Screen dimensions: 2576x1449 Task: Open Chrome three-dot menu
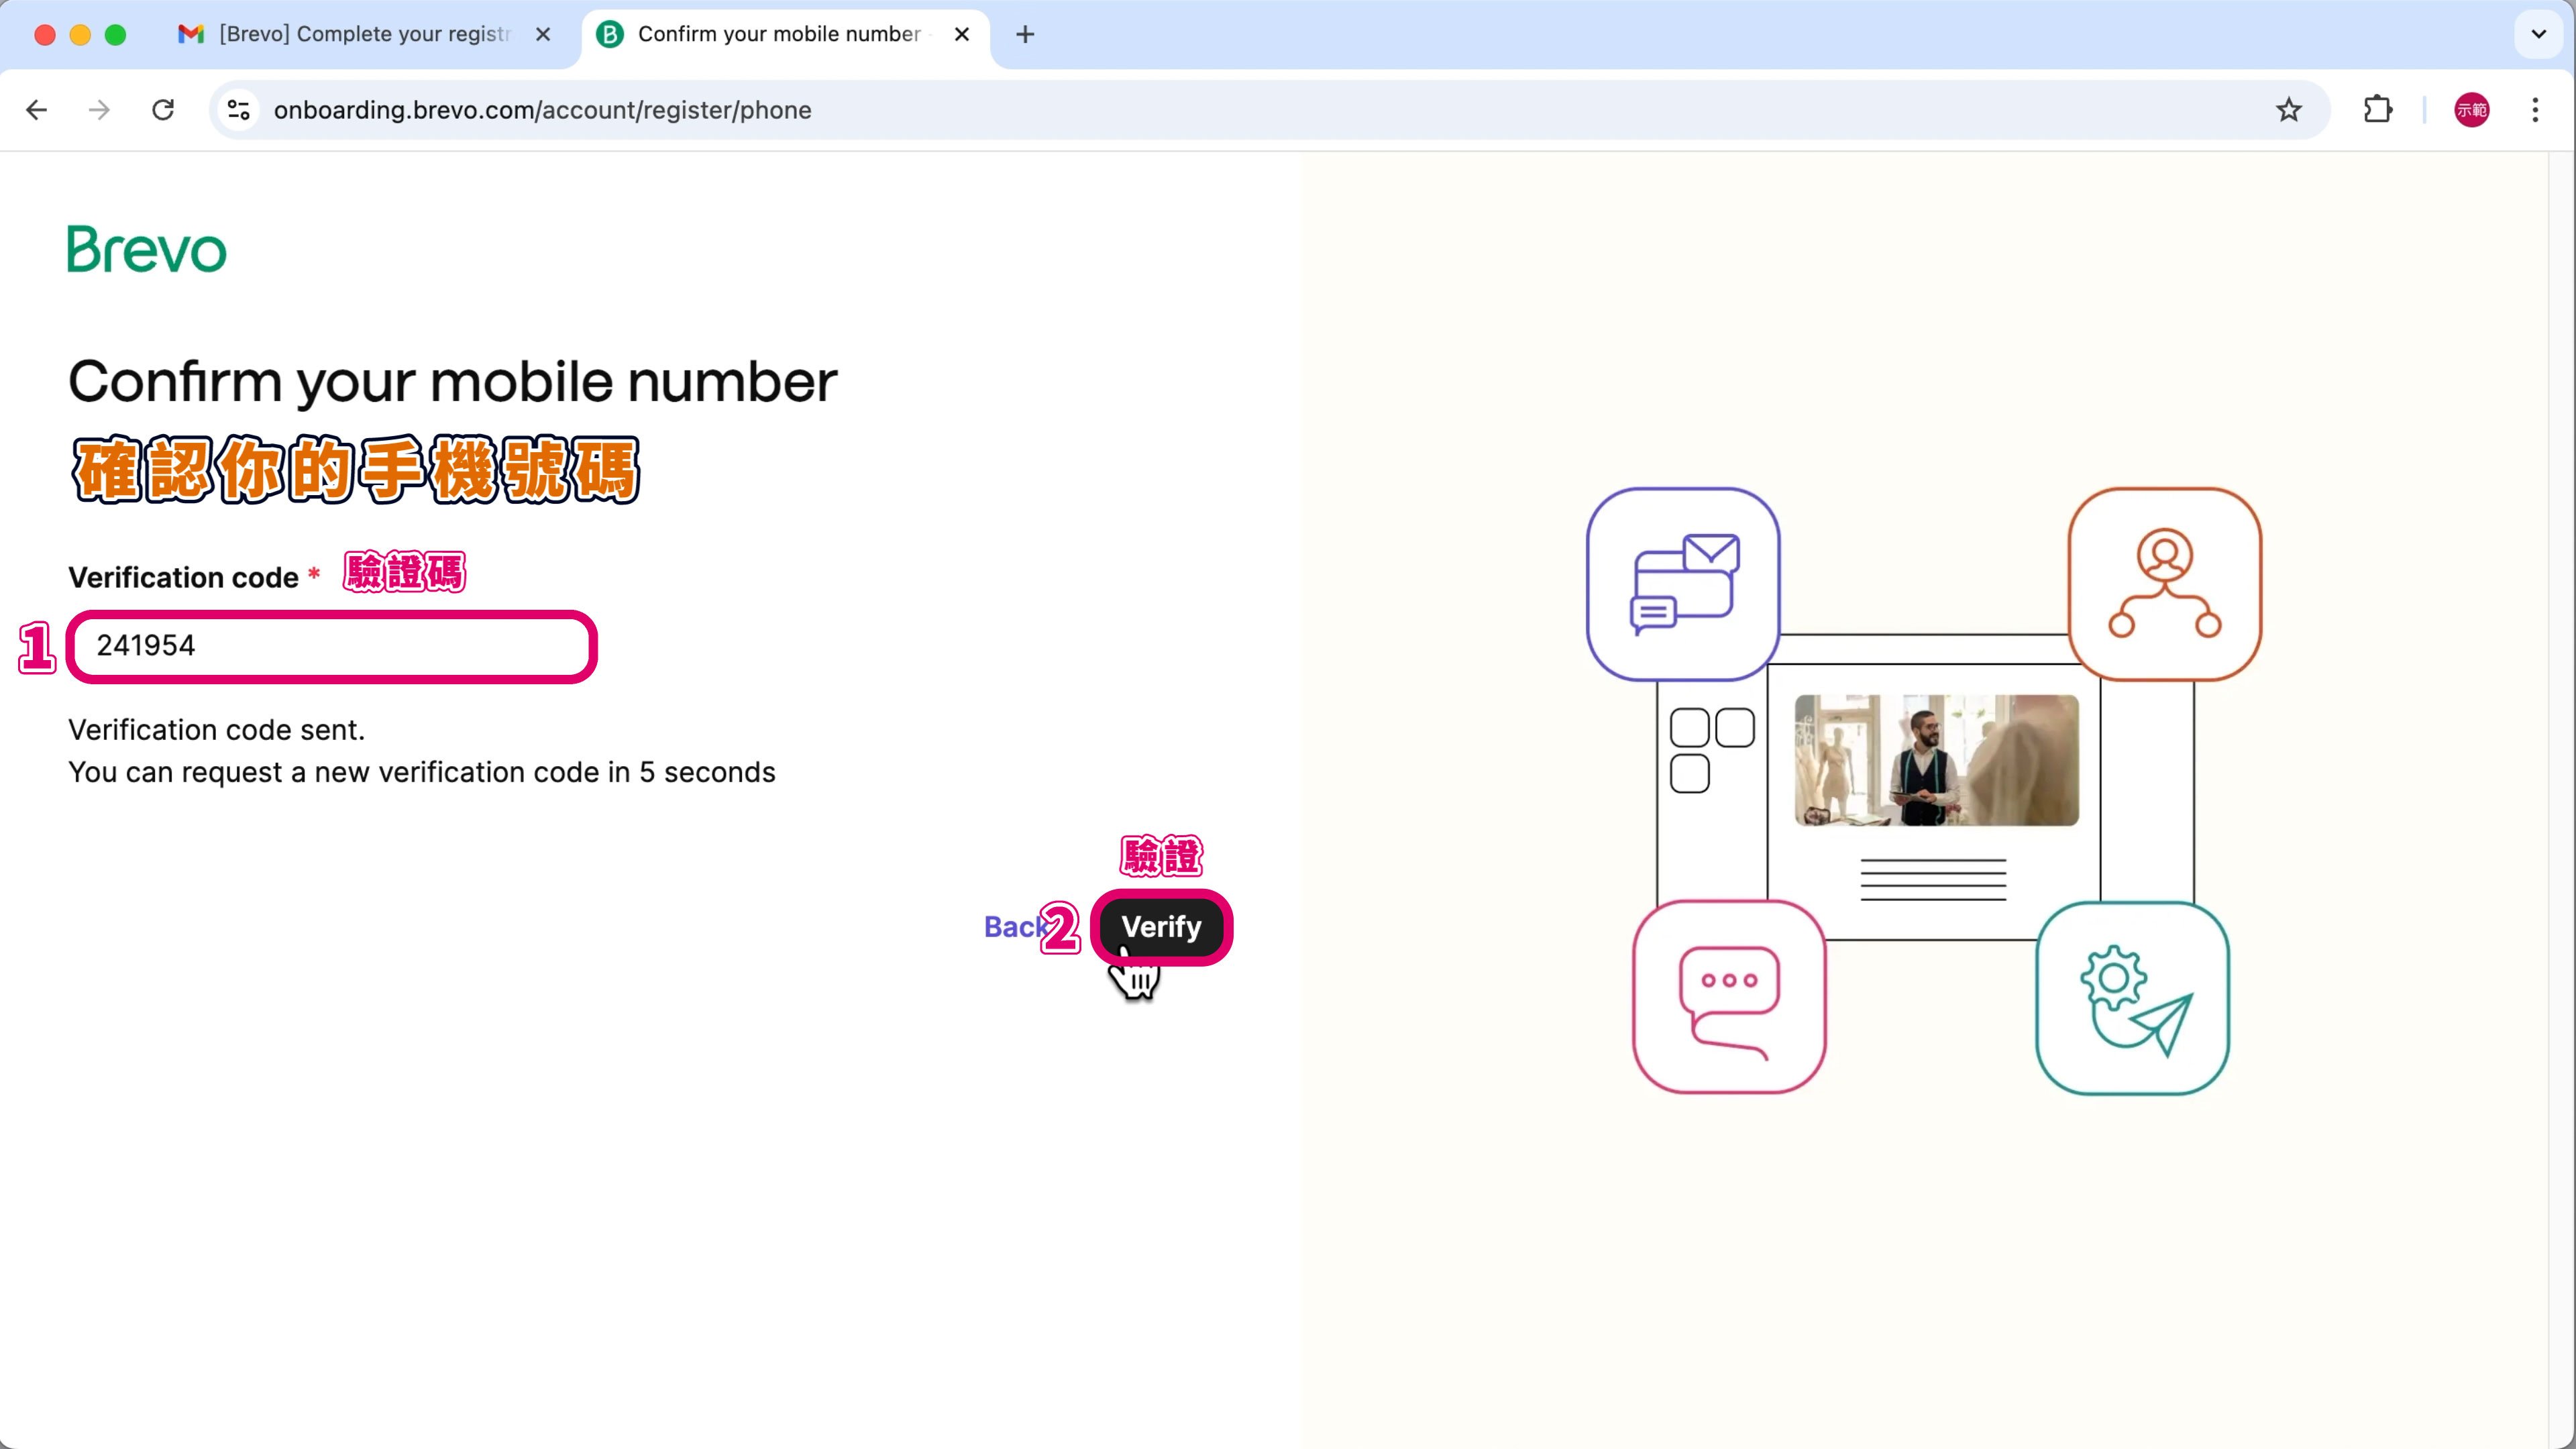click(x=2535, y=110)
